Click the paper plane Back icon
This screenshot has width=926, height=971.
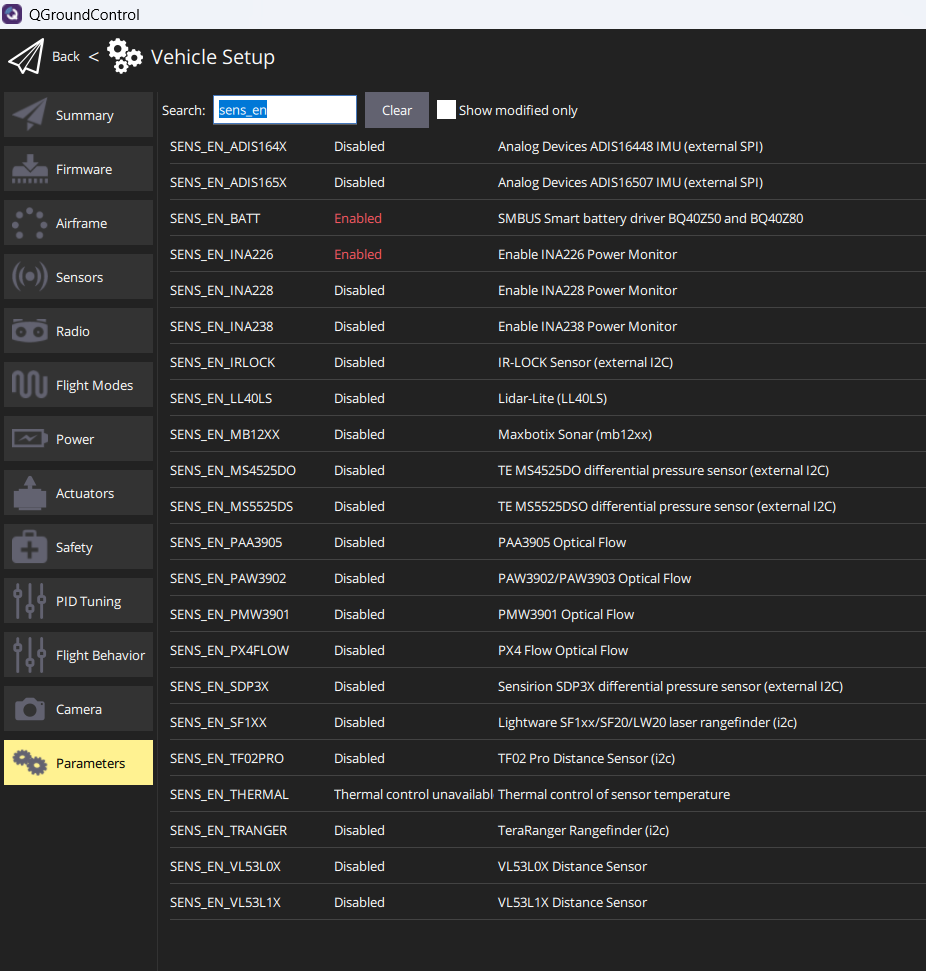point(26,57)
